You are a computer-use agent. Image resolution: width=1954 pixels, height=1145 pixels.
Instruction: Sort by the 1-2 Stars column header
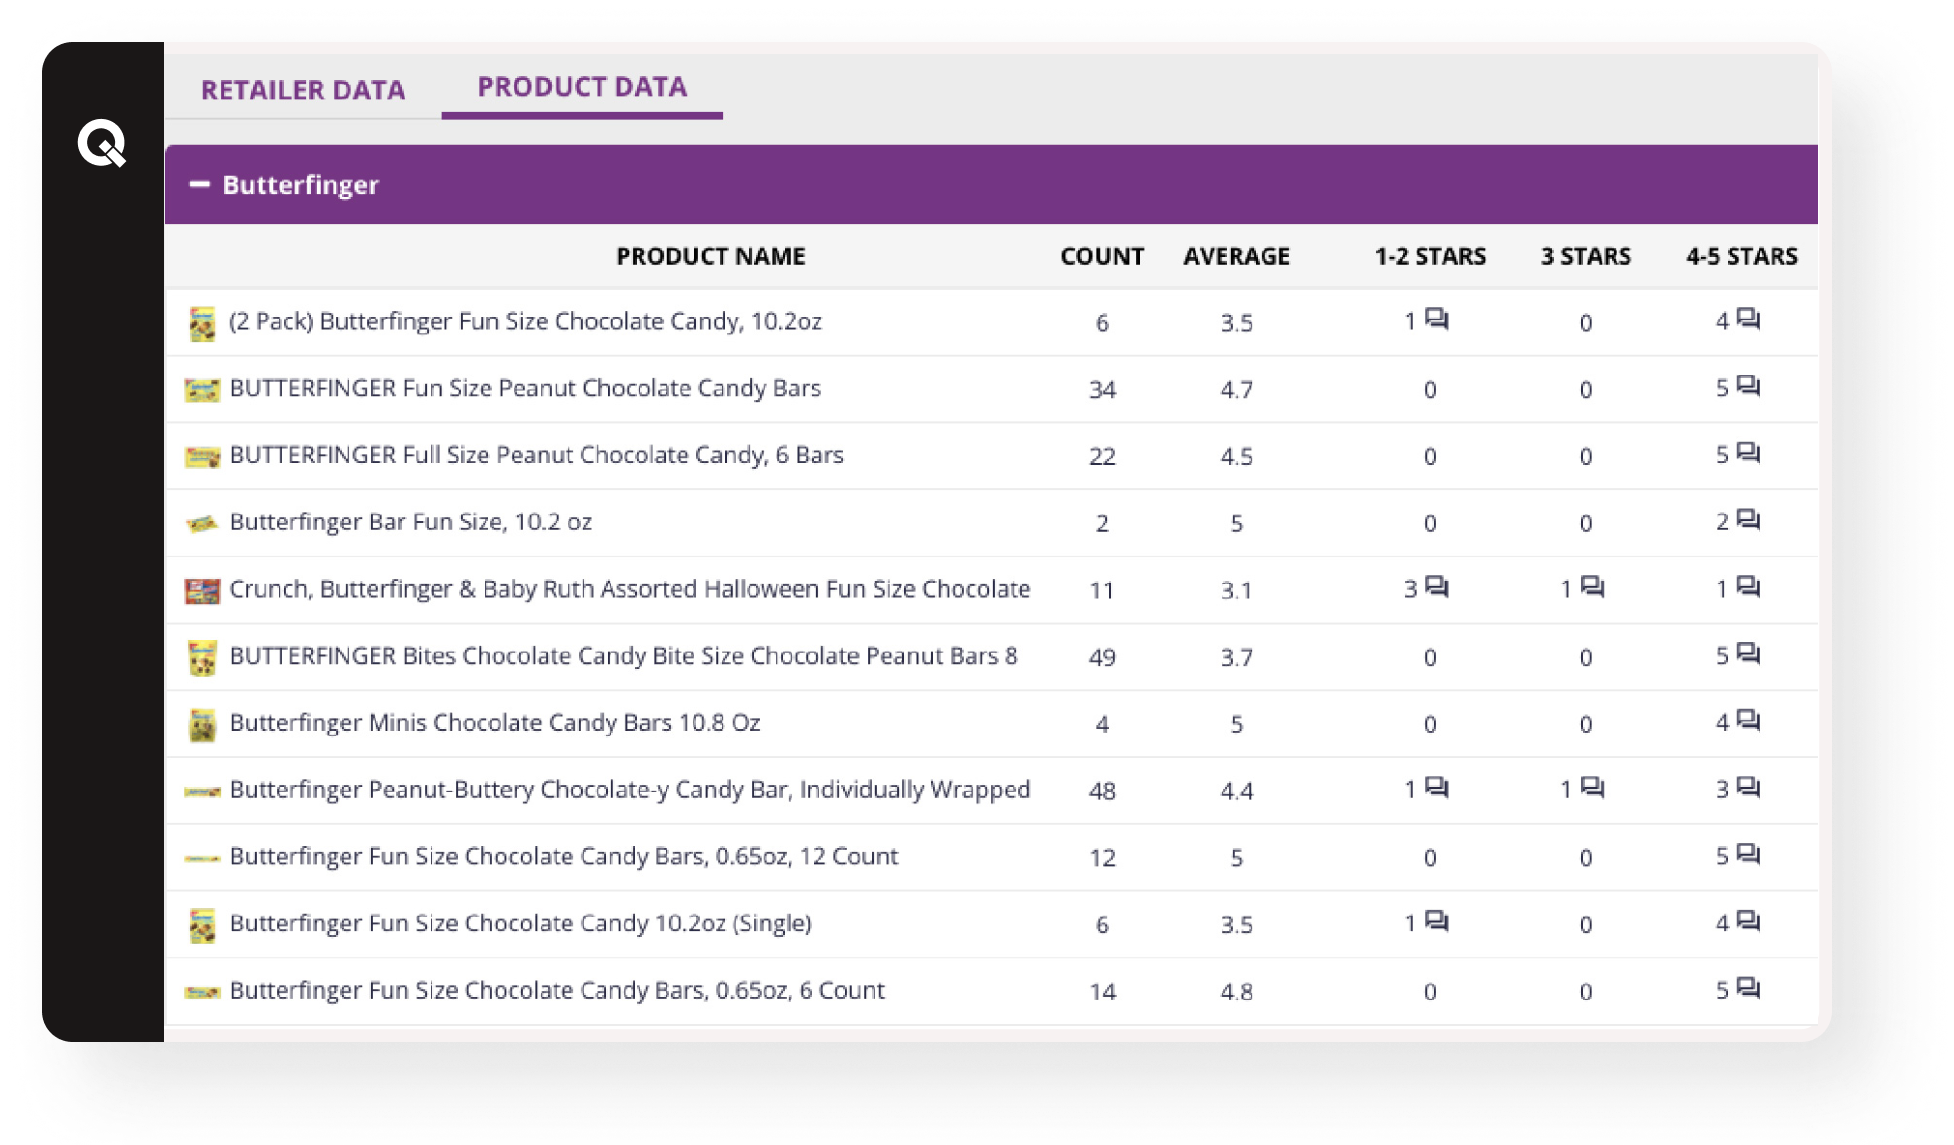pyautogui.click(x=1430, y=256)
